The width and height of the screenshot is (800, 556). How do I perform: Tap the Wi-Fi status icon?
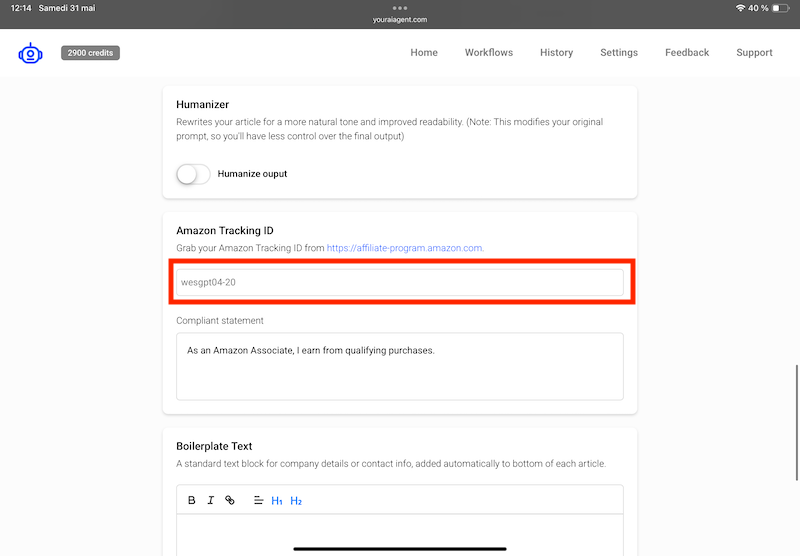tap(740, 8)
